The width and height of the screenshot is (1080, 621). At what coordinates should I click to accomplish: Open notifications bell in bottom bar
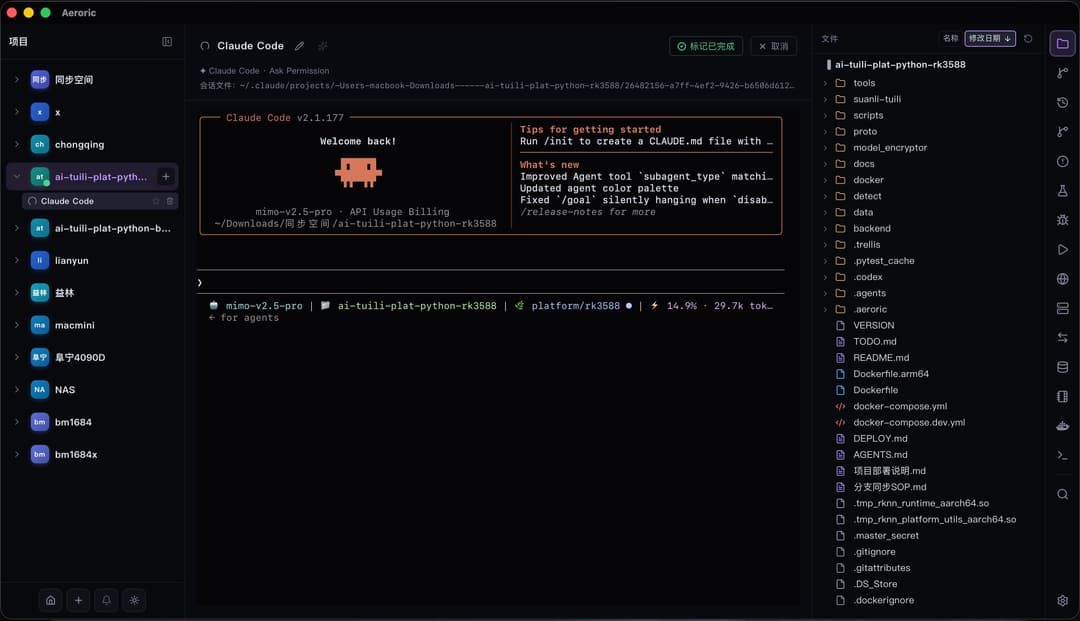pyautogui.click(x=106, y=600)
